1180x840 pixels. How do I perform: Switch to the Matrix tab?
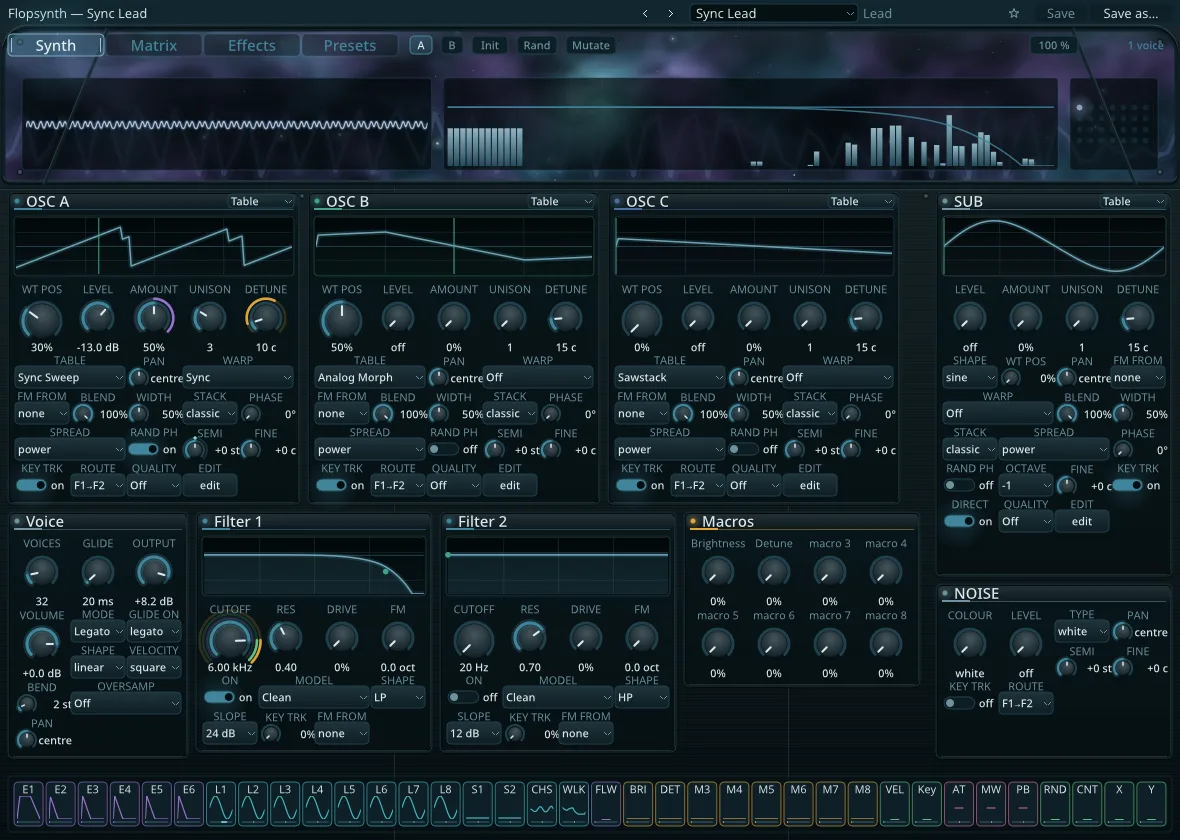tap(154, 45)
